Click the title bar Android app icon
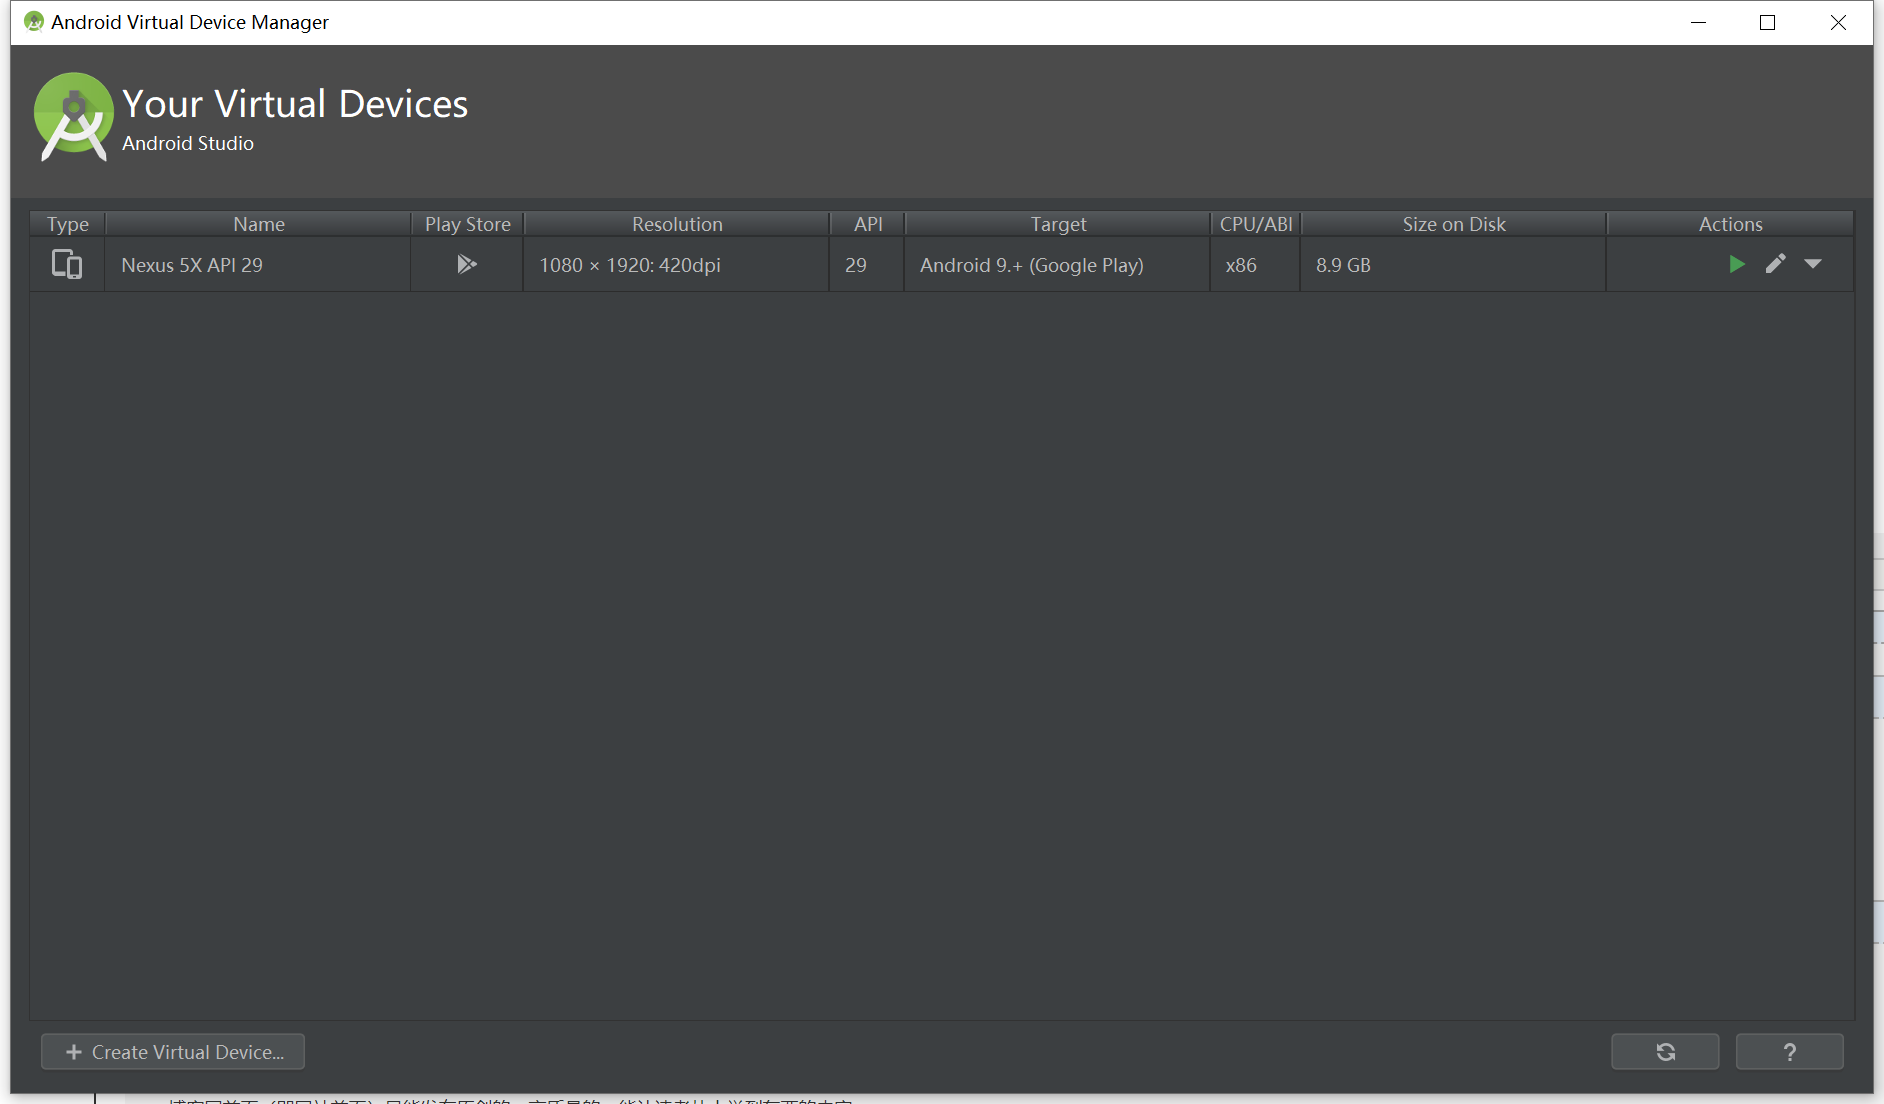Screen dimensions: 1884x1104 click(34, 22)
